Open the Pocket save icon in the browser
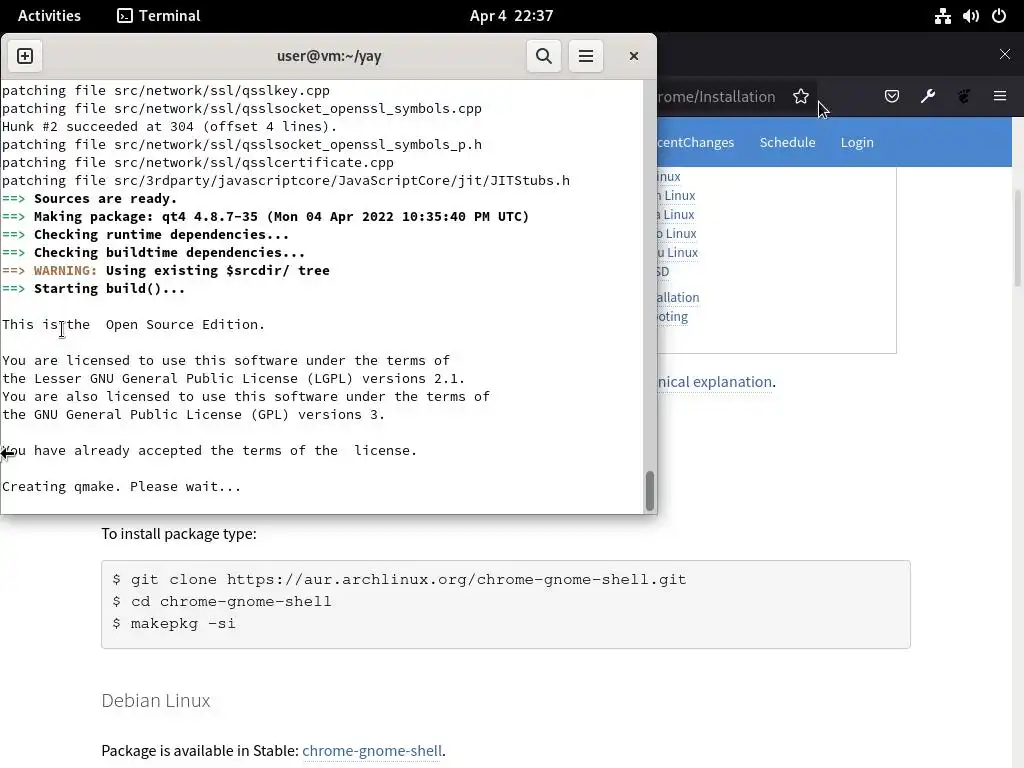Image resolution: width=1024 pixels, height=768 pixels. tap(891, 97)
